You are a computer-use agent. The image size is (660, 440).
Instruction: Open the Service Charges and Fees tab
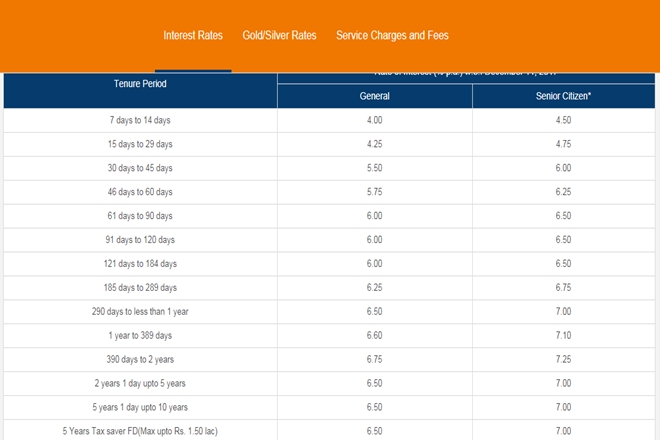click(x=392, y=36)
